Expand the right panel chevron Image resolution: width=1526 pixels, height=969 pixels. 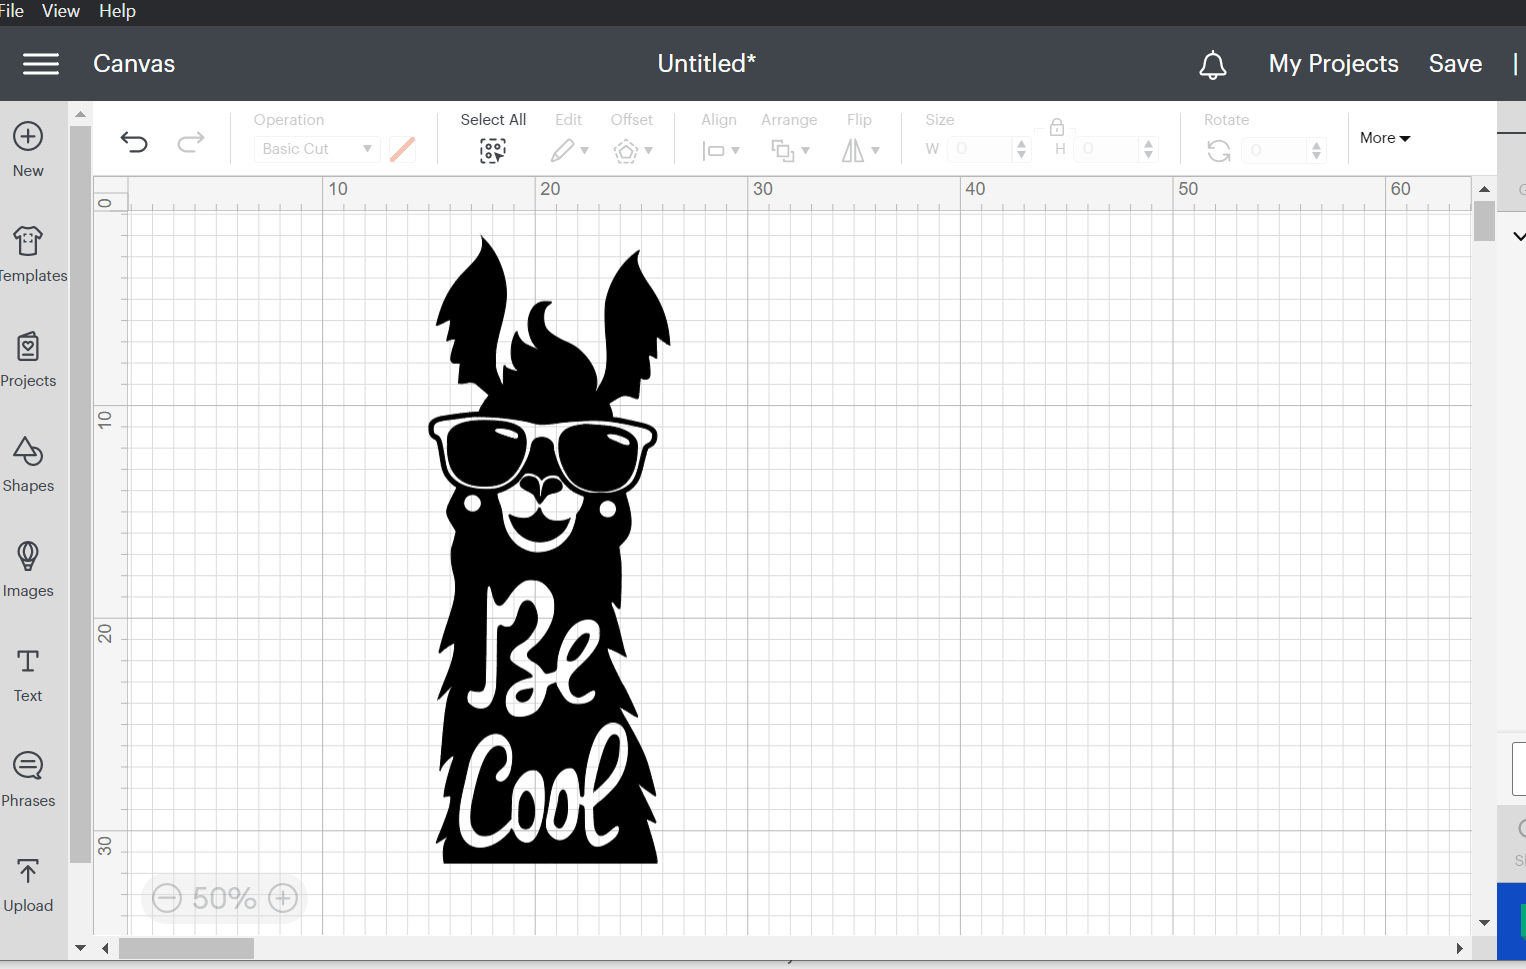[x=1519, y=237]
